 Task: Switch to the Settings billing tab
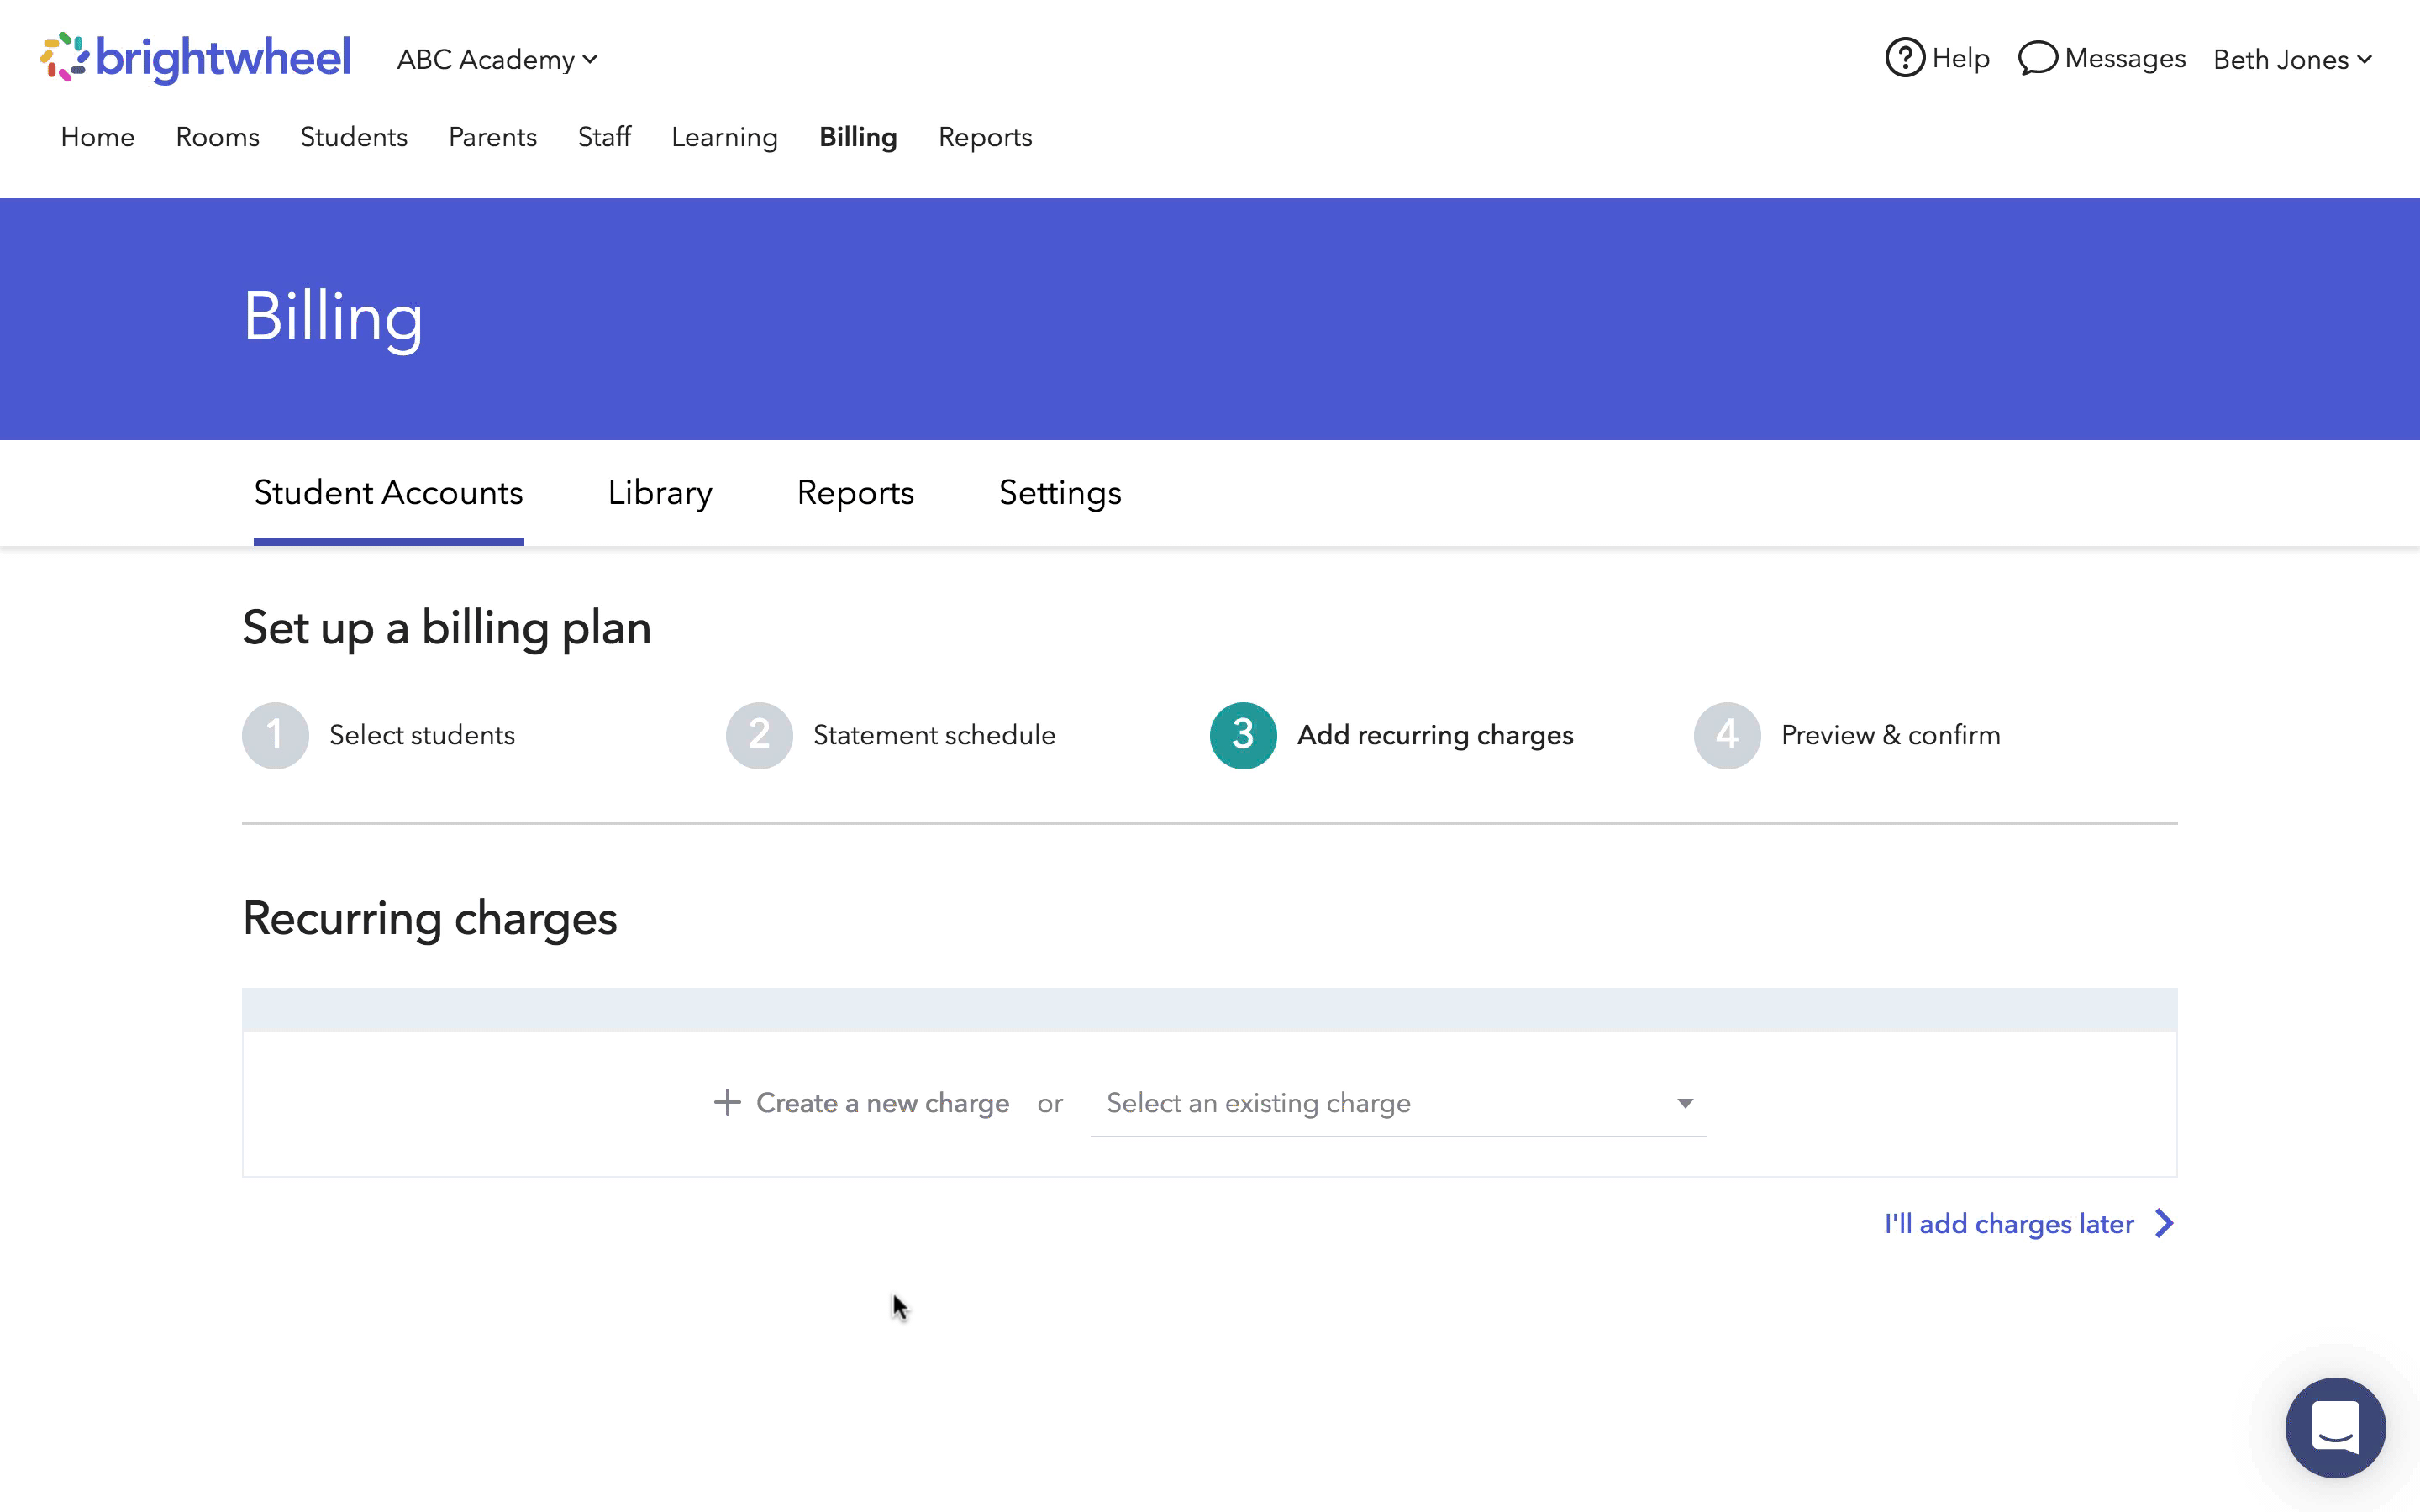[1060, 493]
